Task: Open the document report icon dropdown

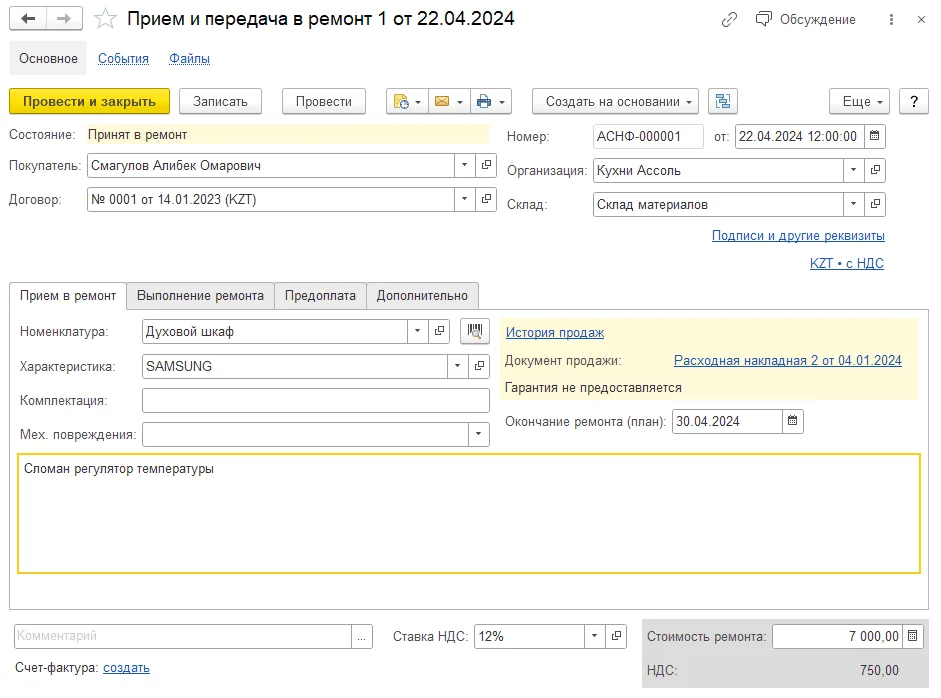Action: tap(406, 101)
